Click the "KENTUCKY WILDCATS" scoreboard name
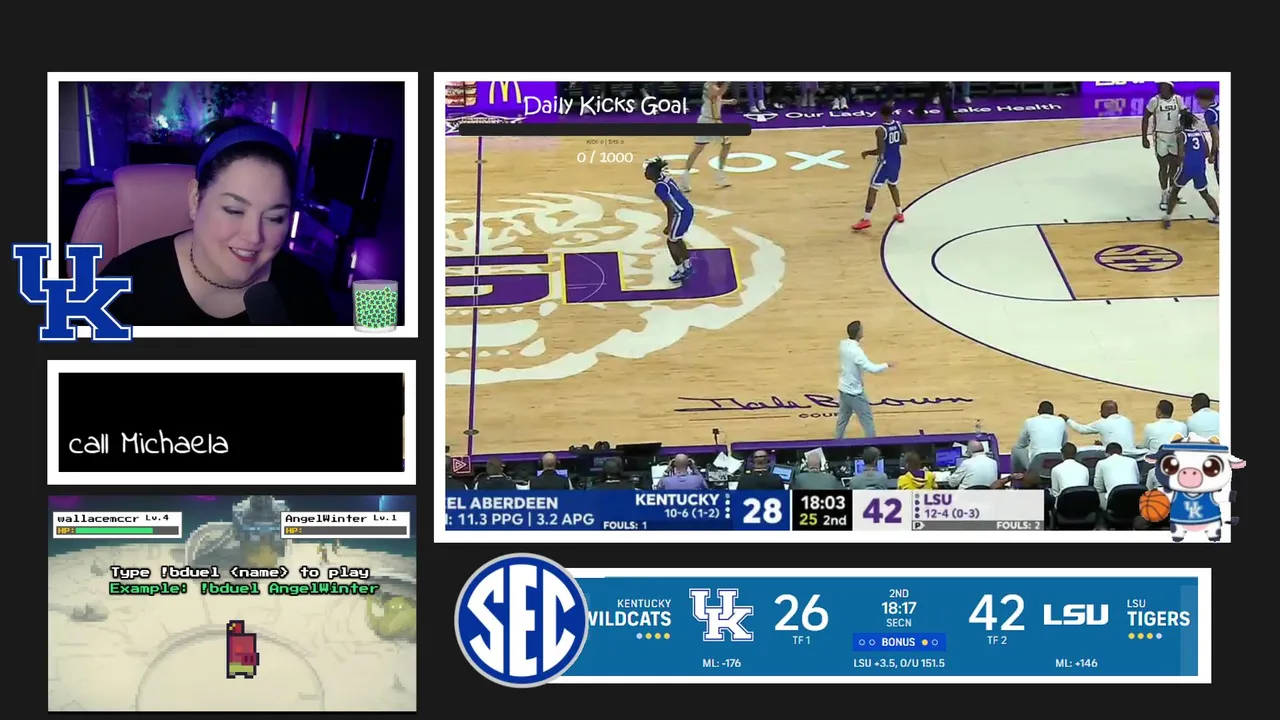Screen dimensions: 1280x720 pyautogui.click(x=629, y=612)
